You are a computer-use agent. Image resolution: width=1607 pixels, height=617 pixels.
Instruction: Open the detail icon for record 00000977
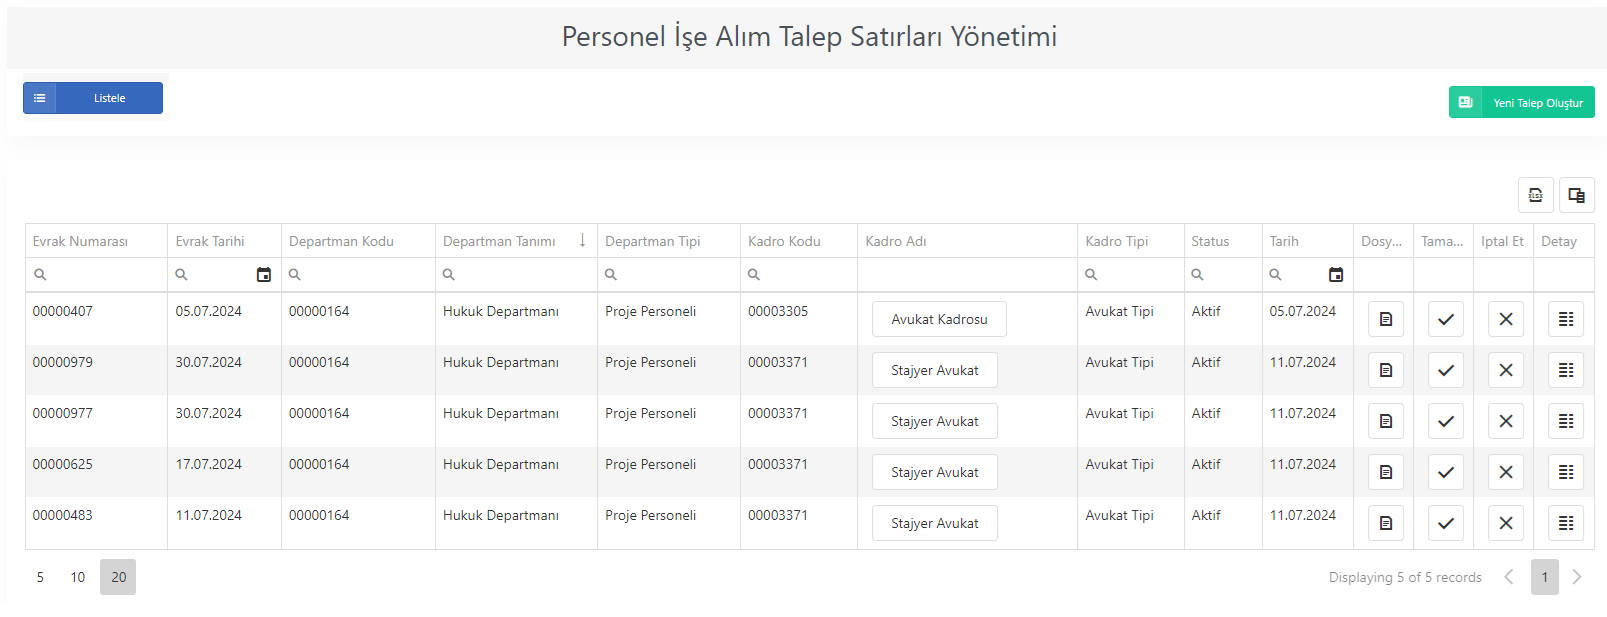pyautogui.click(x=1565, y=421)
